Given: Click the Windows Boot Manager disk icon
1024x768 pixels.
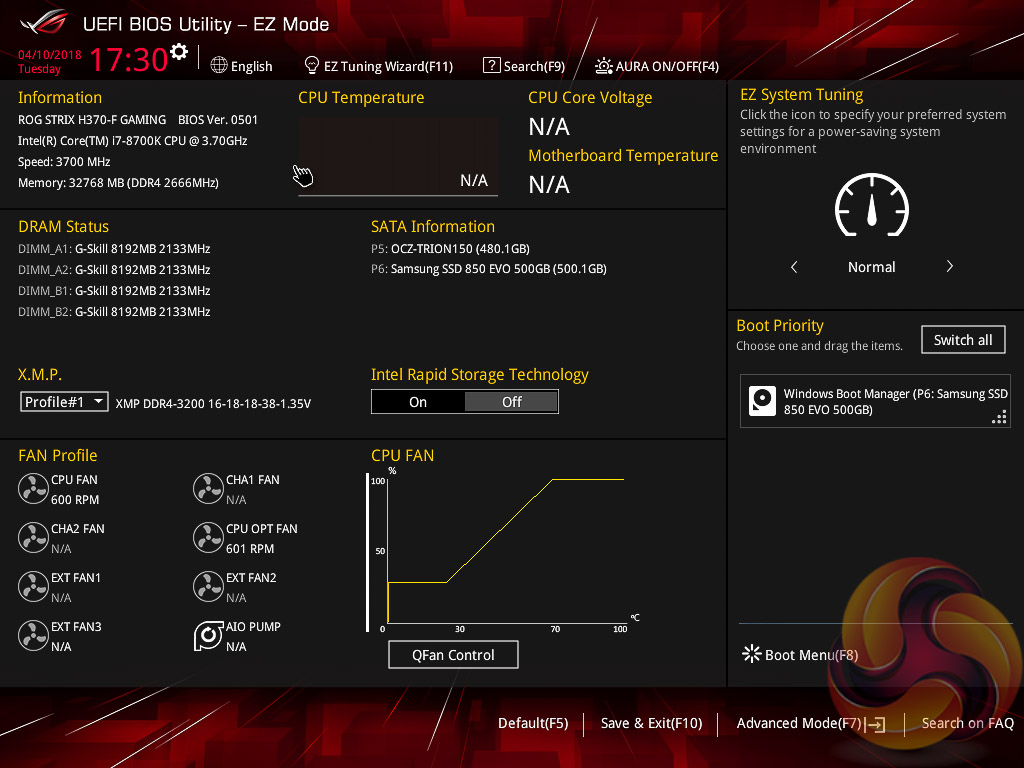Looking at the screenshot, I should click(x=762, y=402).
